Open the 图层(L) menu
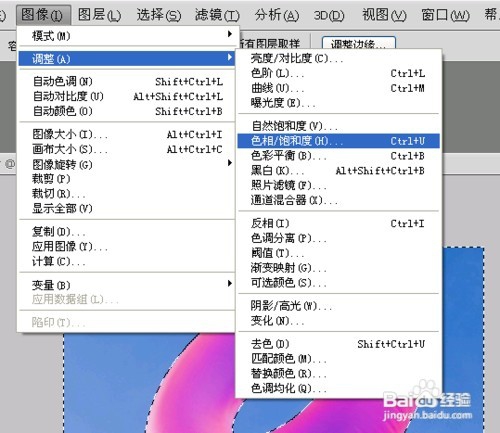 [99, 15]
